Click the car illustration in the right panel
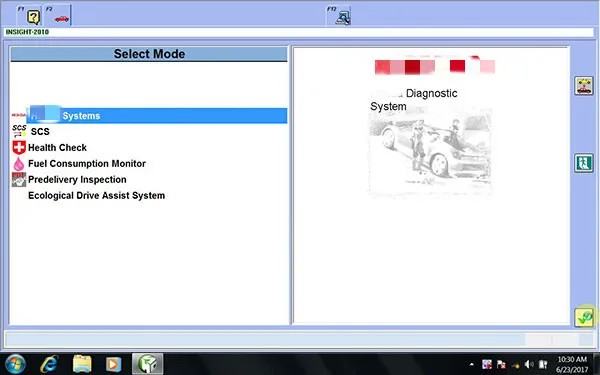The height and width of the screenshot is (375, 600). point(430,152)
